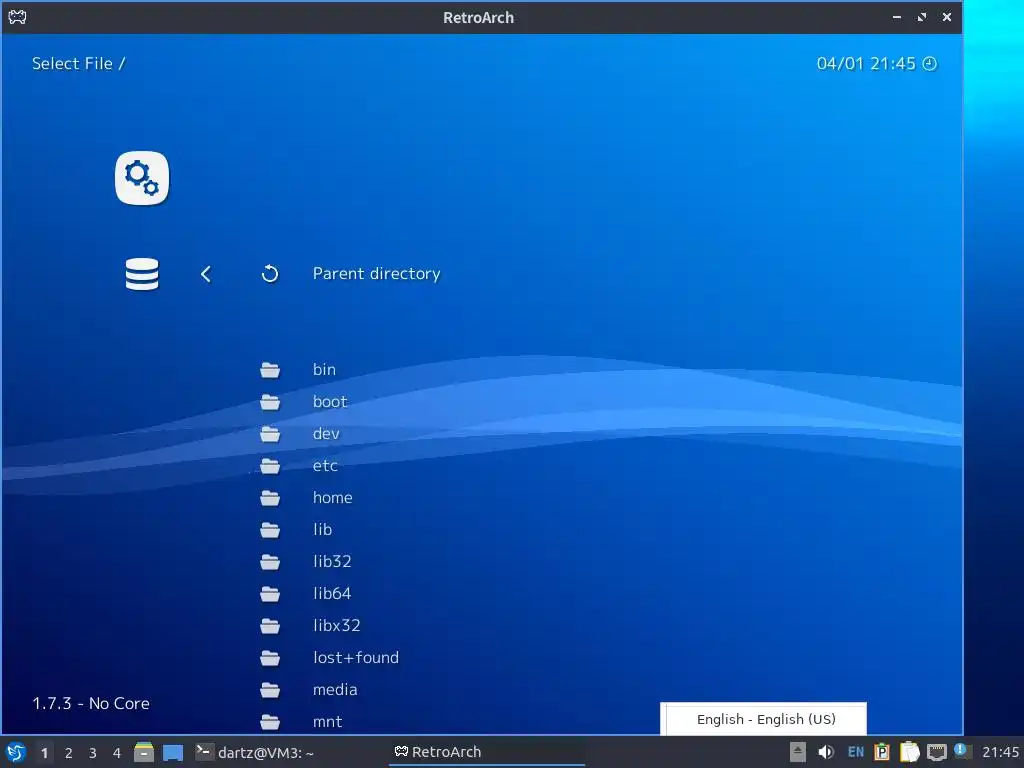The width and height of the screenshot is (1024, 768).
Task: Click the libx32 folder icon
Action: (x=270, y=626)
